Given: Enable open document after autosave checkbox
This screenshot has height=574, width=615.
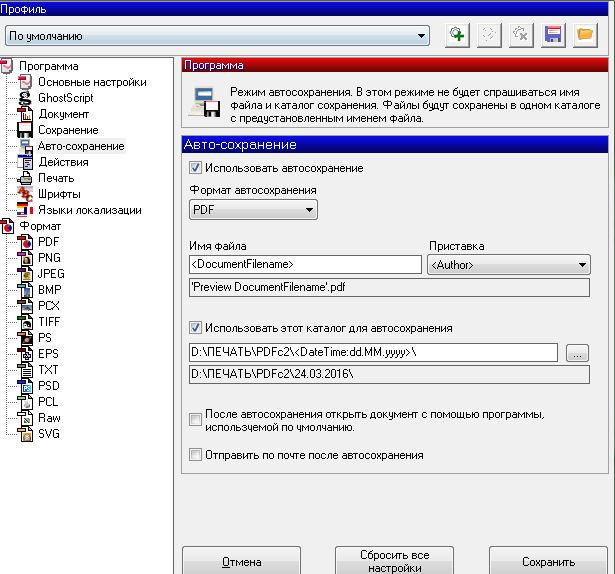Looking at the screenshot, I should pos(196,420).
